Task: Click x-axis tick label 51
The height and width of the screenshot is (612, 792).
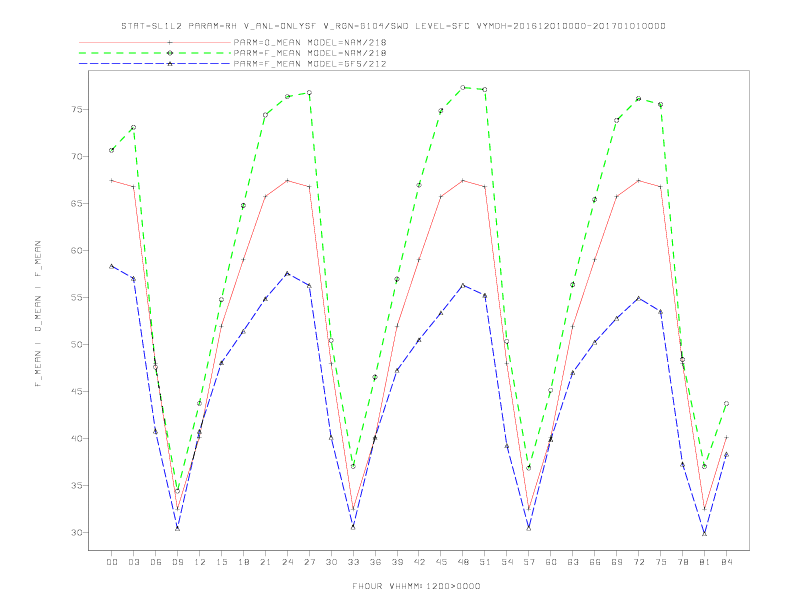Action: click(x=485, y=562)
